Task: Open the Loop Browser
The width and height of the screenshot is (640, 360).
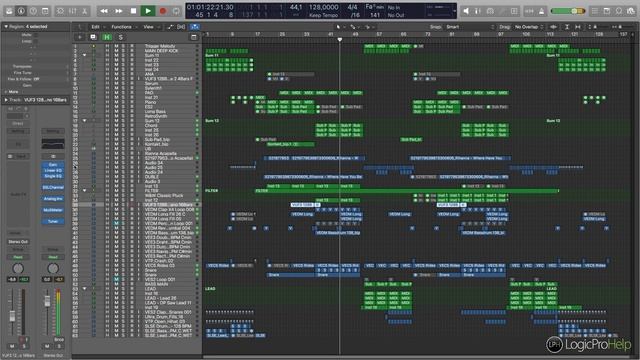Action: pyautogui.click(x=619, y=11)
